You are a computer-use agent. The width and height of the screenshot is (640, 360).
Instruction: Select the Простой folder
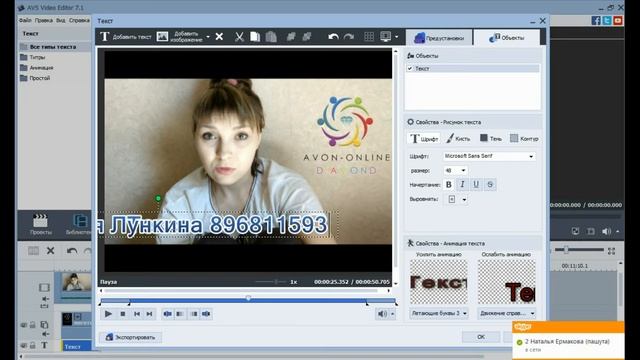[35, 78]
